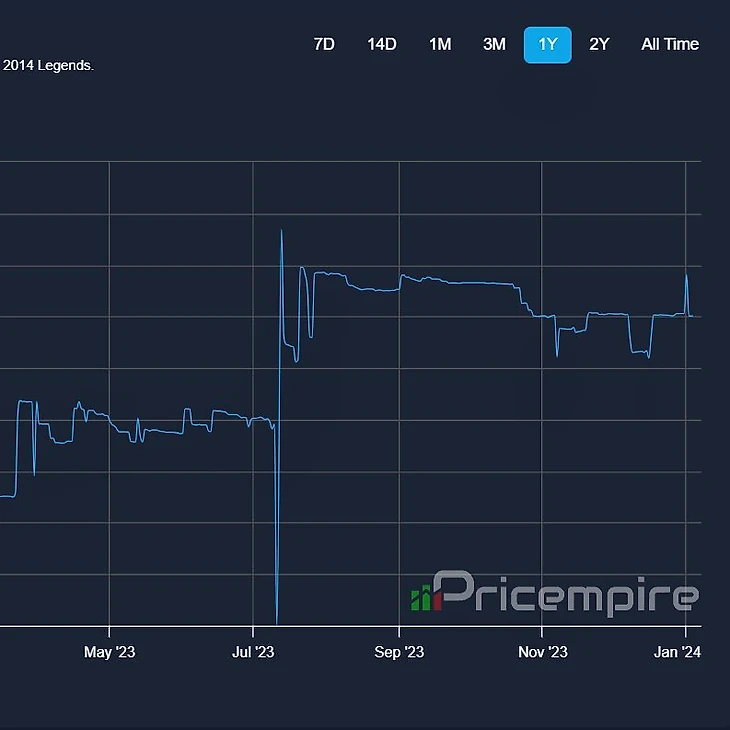Viewport: 730px width, 730px height.
Task: Show All Time price history
Action: [669, 45]
